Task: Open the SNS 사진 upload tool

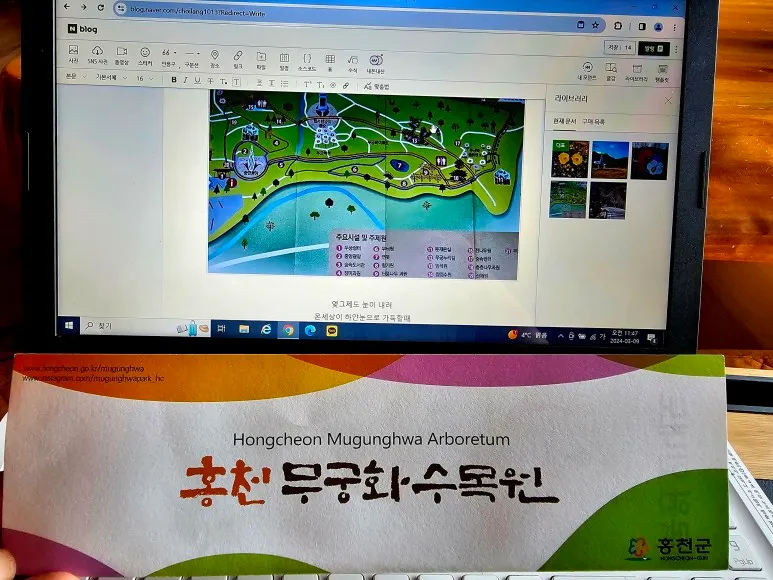Action: [97, 53]
